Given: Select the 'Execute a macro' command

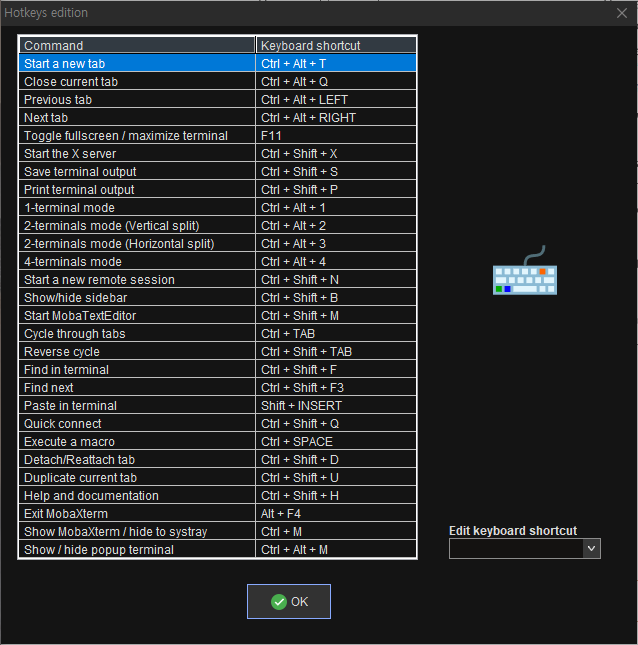Looking at the screenshot, I should click(137, 441).
